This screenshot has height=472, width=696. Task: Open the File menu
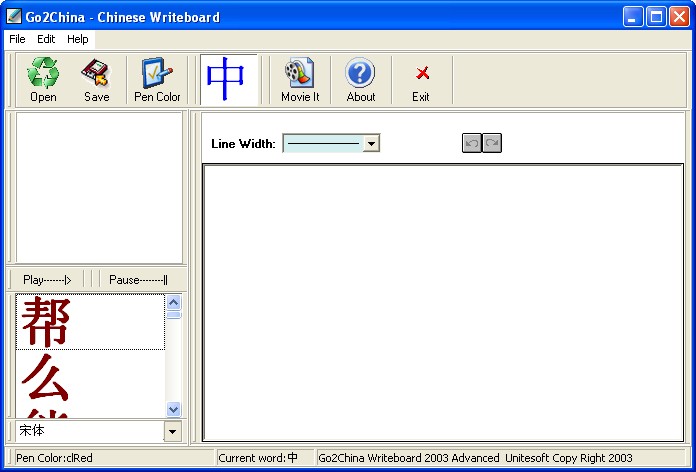point(17,39)
